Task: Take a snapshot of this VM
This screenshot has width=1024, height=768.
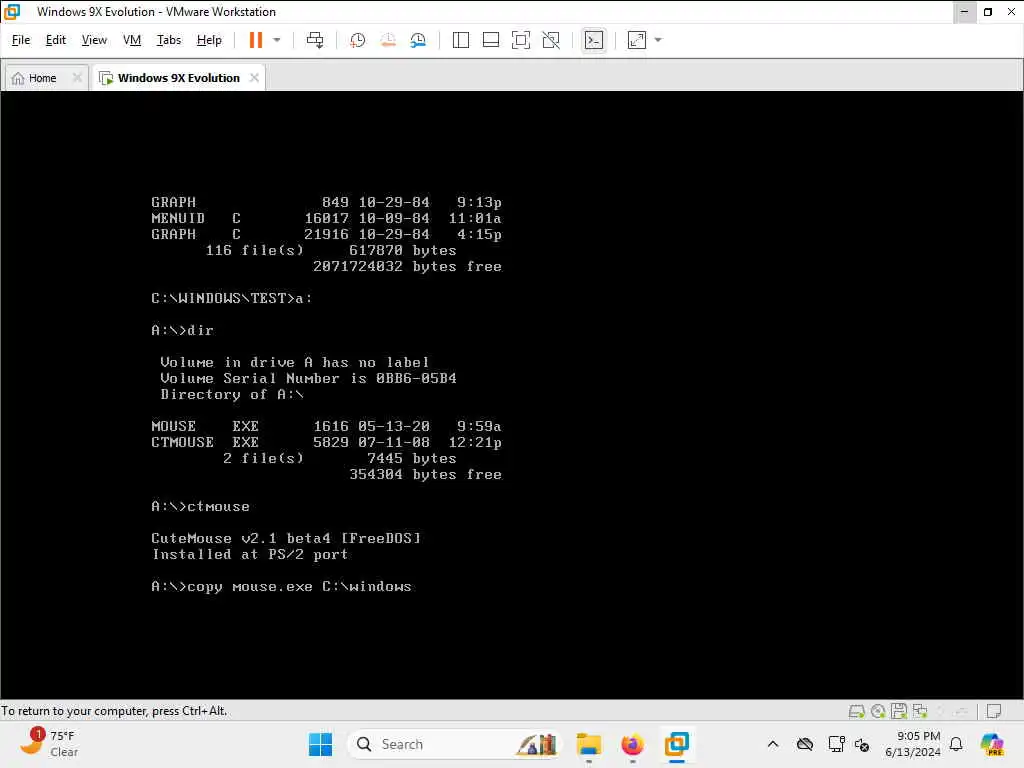Action: [x=357, y=40]
